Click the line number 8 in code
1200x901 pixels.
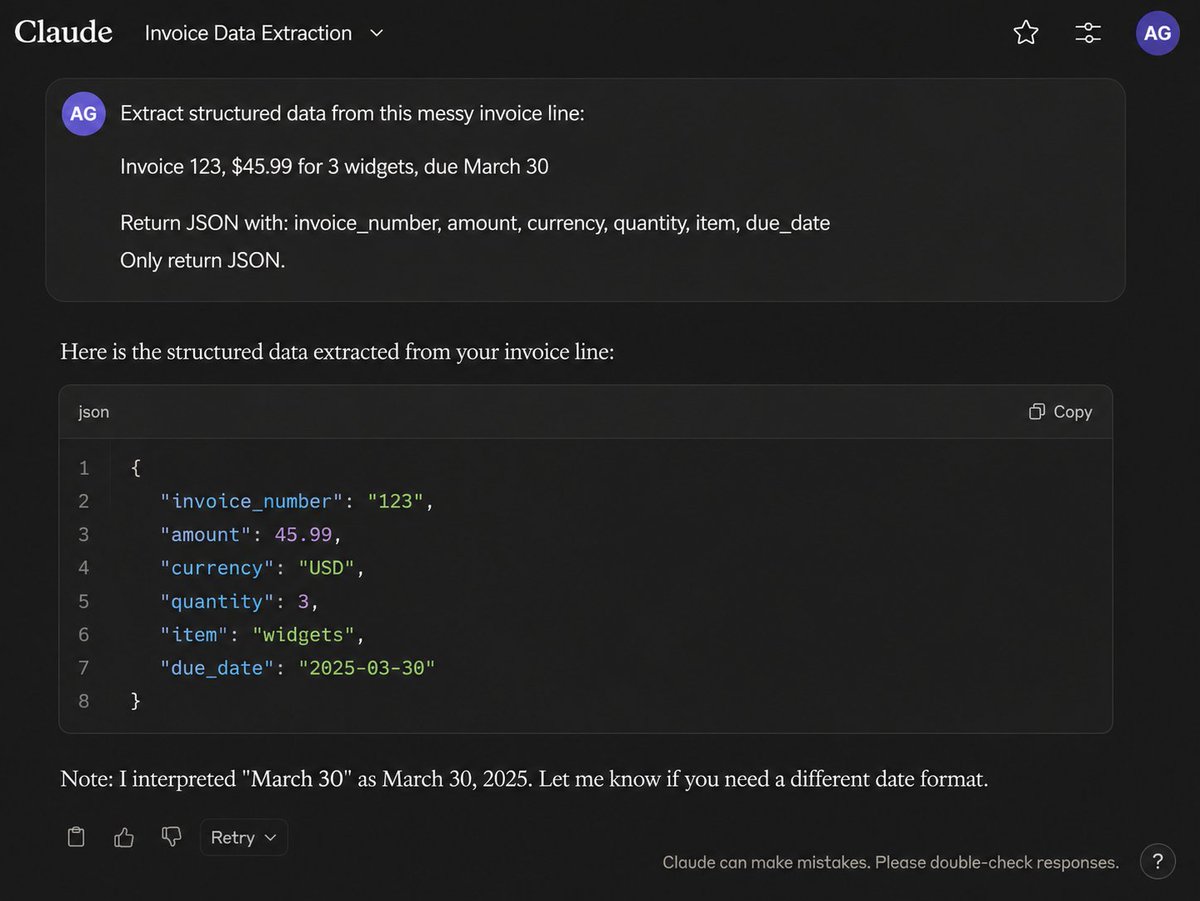[x=84, y=701]
